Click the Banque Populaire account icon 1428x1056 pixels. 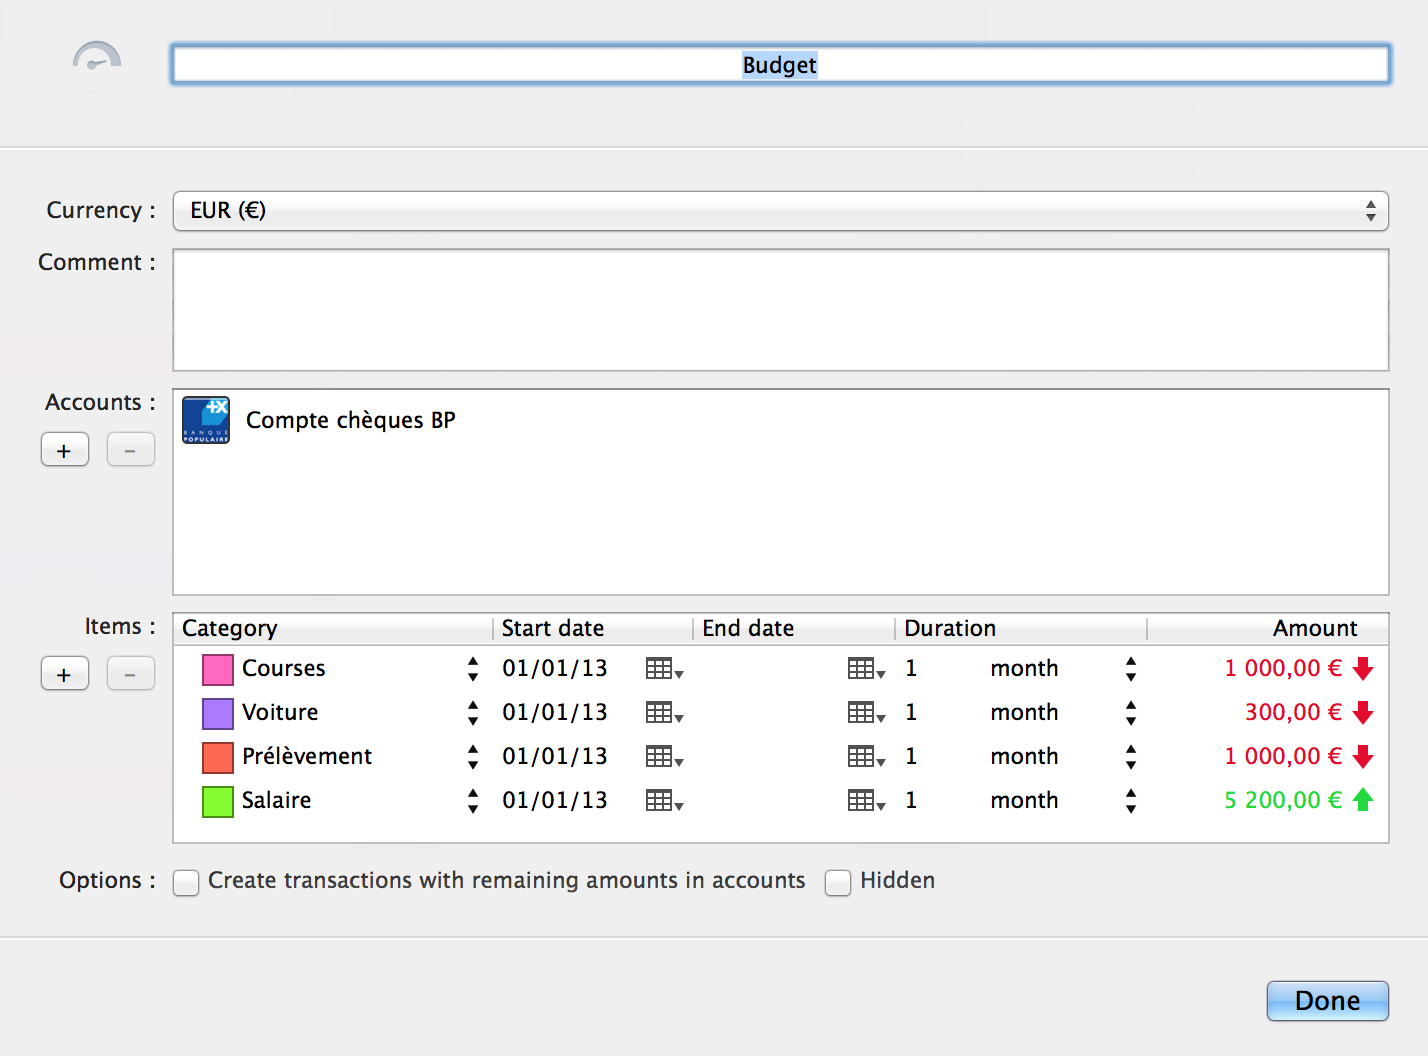point(206,420)
